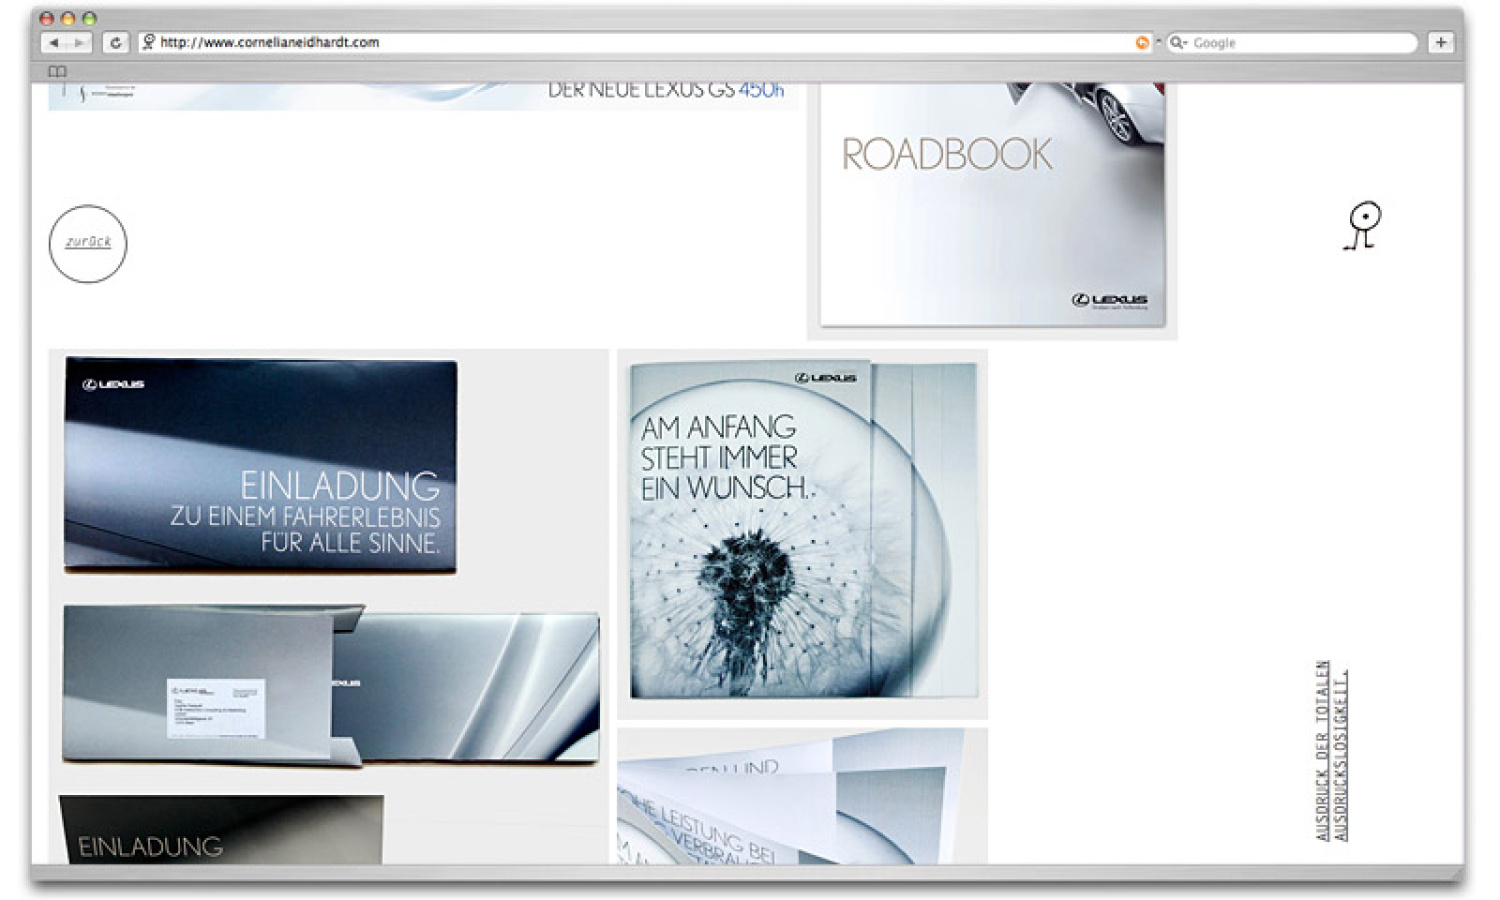
Task: Reload the page with the refresh button
Action: [x=116, y=43]
